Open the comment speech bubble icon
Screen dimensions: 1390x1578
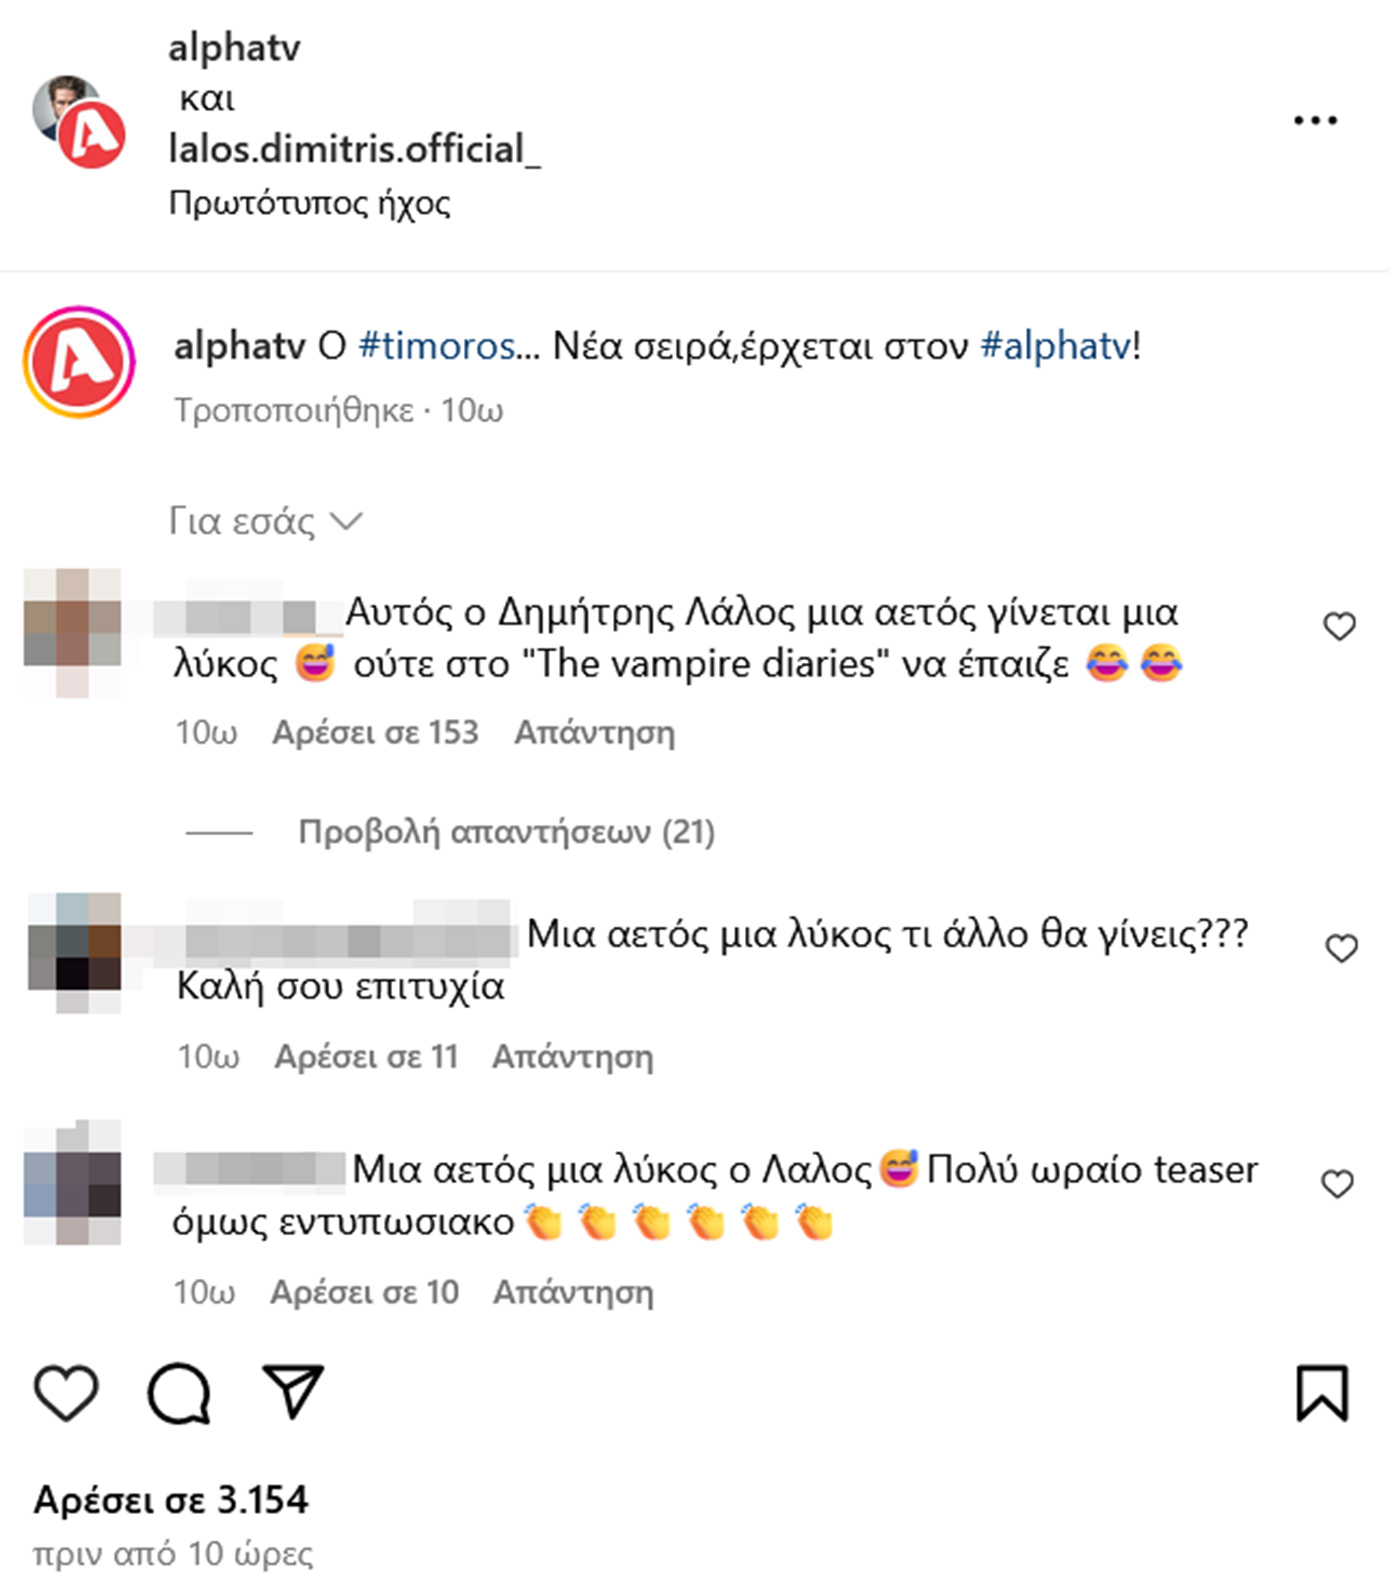(x=179, y=1392)
